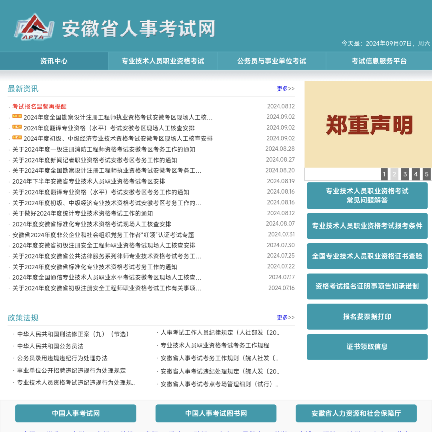This screenshot has width=432, height=432.
Task: Click the 郑重声明 banner image
Action: coord(368,124)
